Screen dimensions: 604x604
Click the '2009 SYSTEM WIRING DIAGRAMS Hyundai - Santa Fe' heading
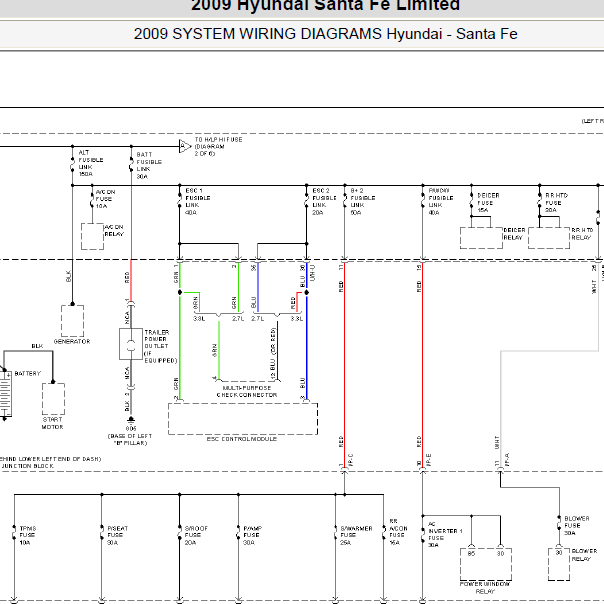(x=325, y=34)
